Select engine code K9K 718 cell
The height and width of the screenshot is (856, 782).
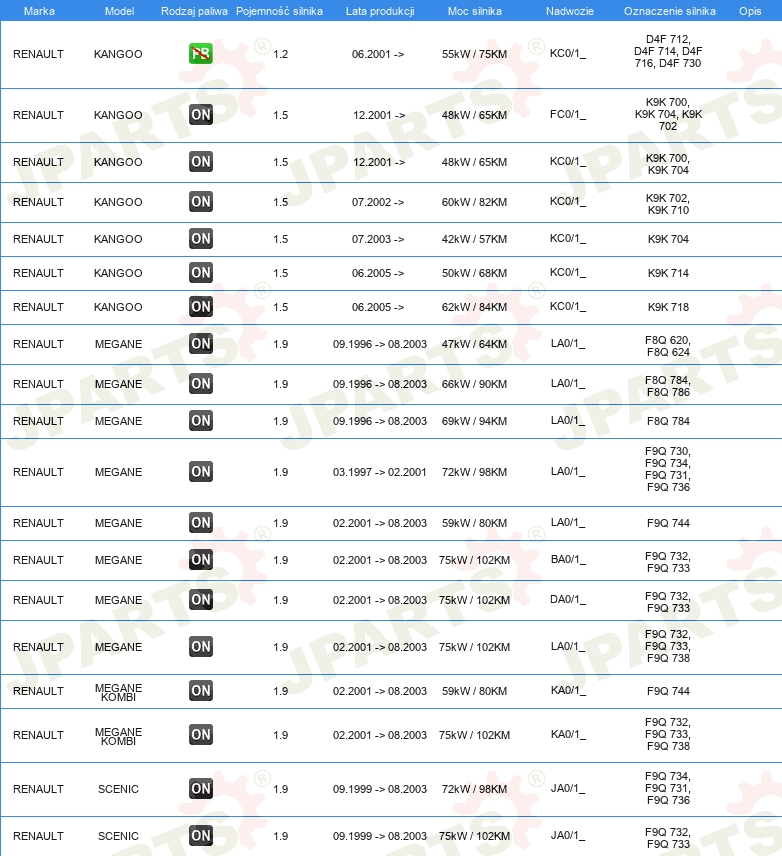(668, 307)
